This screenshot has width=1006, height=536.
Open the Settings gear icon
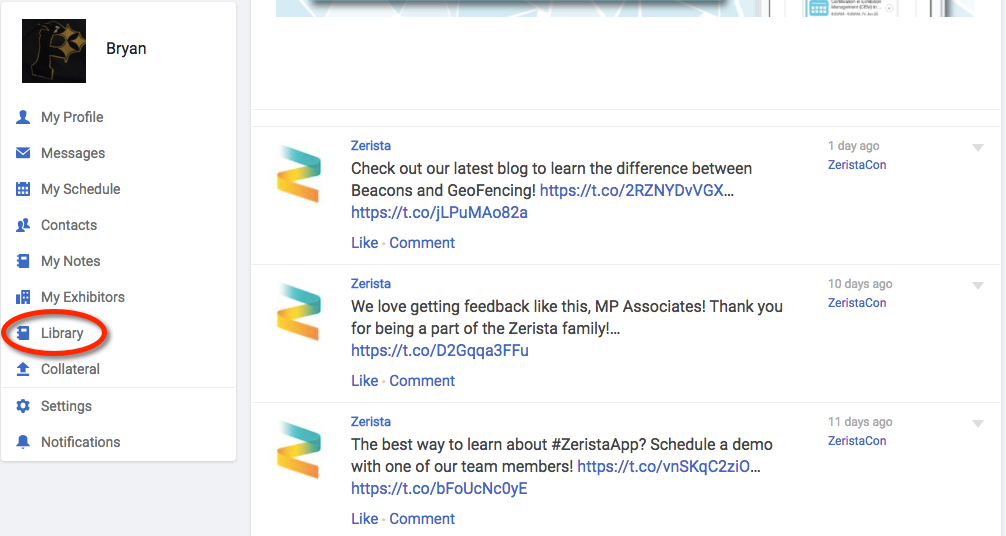tap(23, 406)
